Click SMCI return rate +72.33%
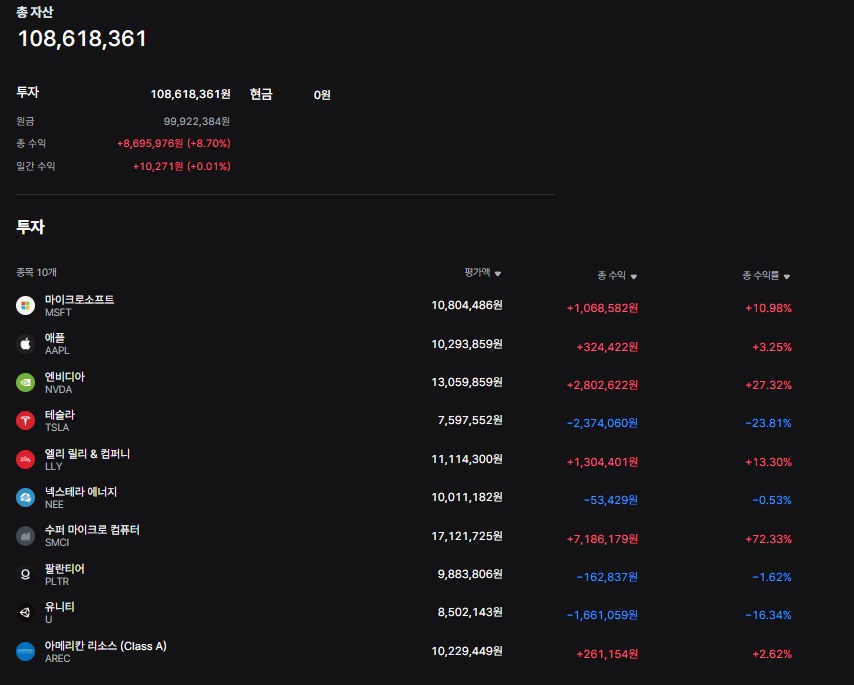Viewport: 854px width, 685px height. (x=768, y=539)
